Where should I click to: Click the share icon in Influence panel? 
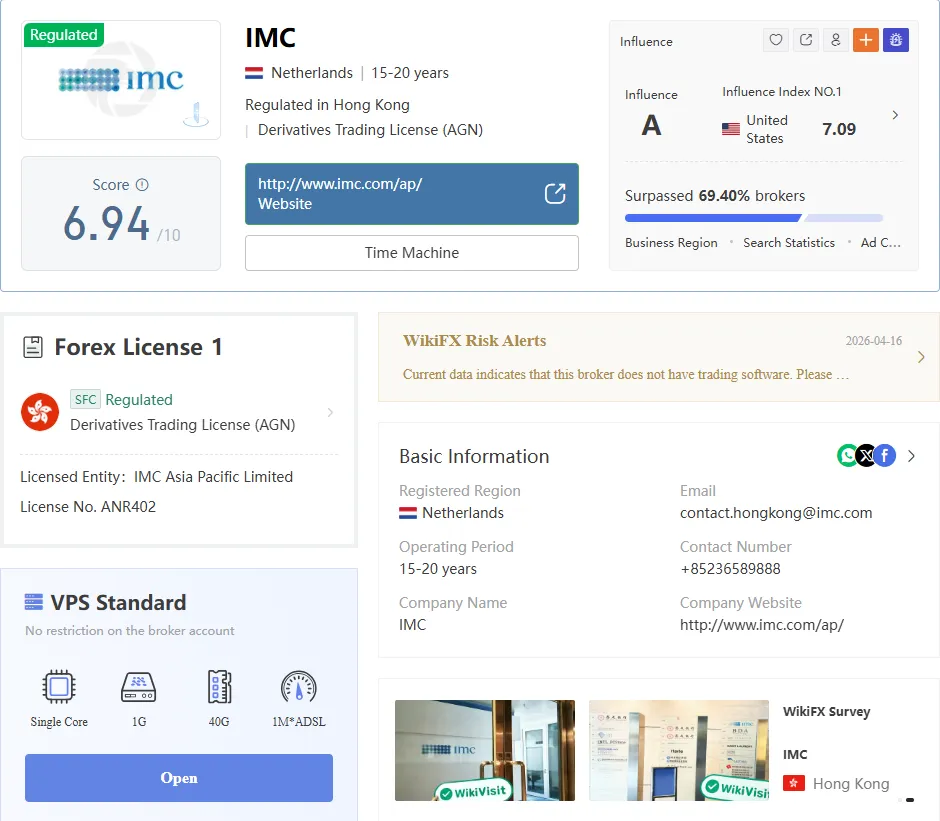point(806,40)
